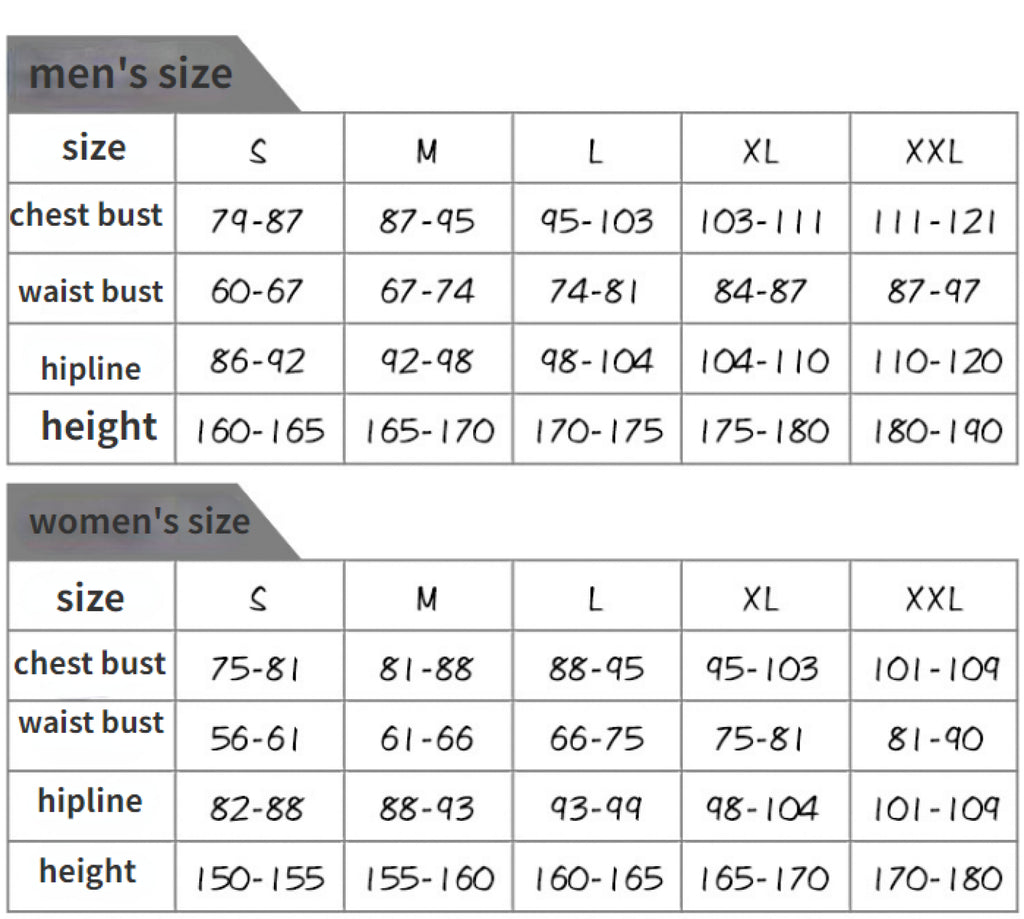The image size is (1024, 919).
Task: Click women's waist bust cell 81-90
Action: 934,739
